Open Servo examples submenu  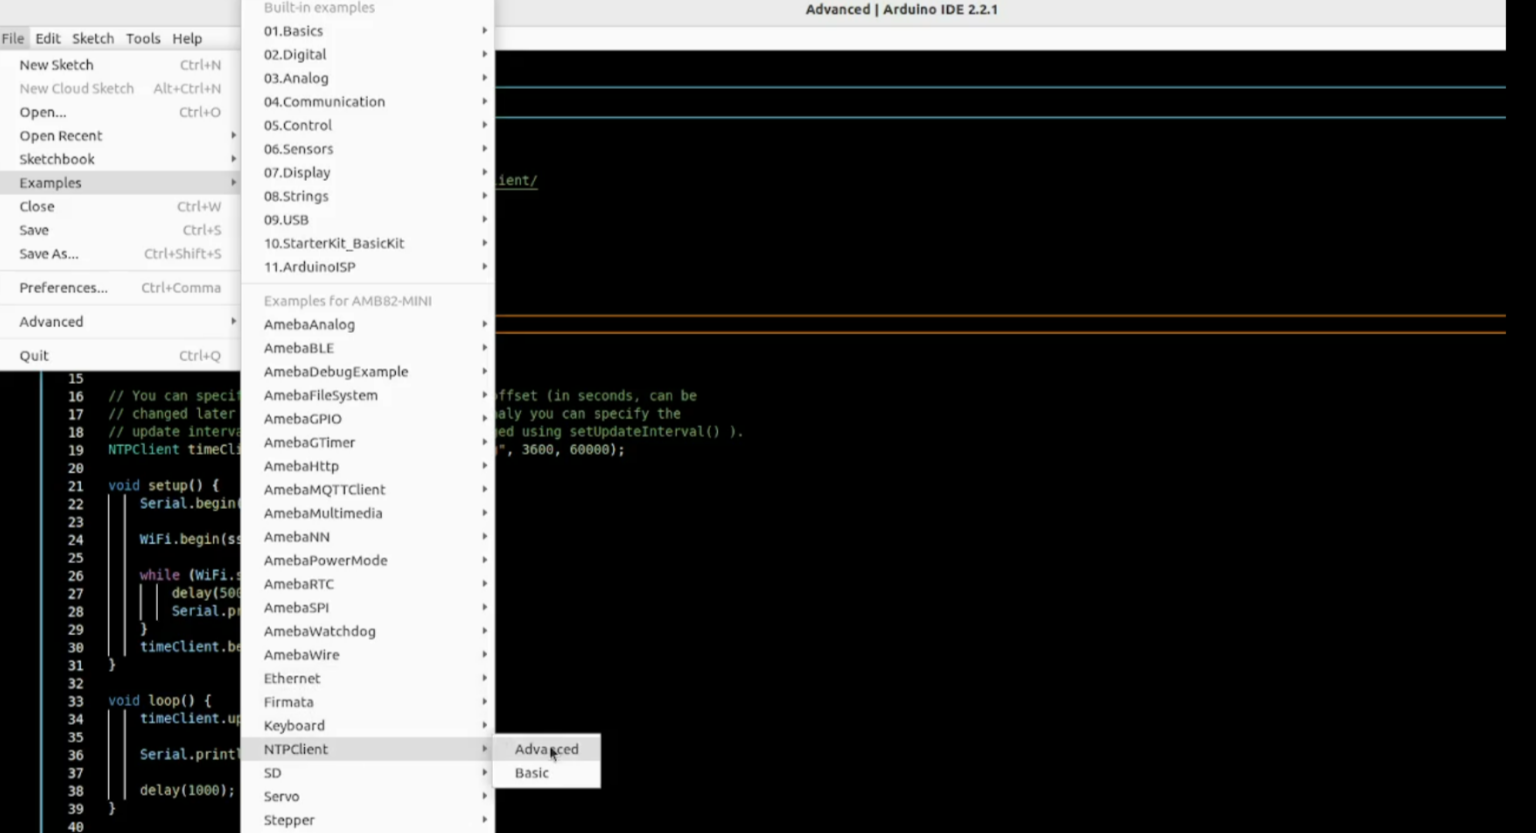(x=368, y=796)
